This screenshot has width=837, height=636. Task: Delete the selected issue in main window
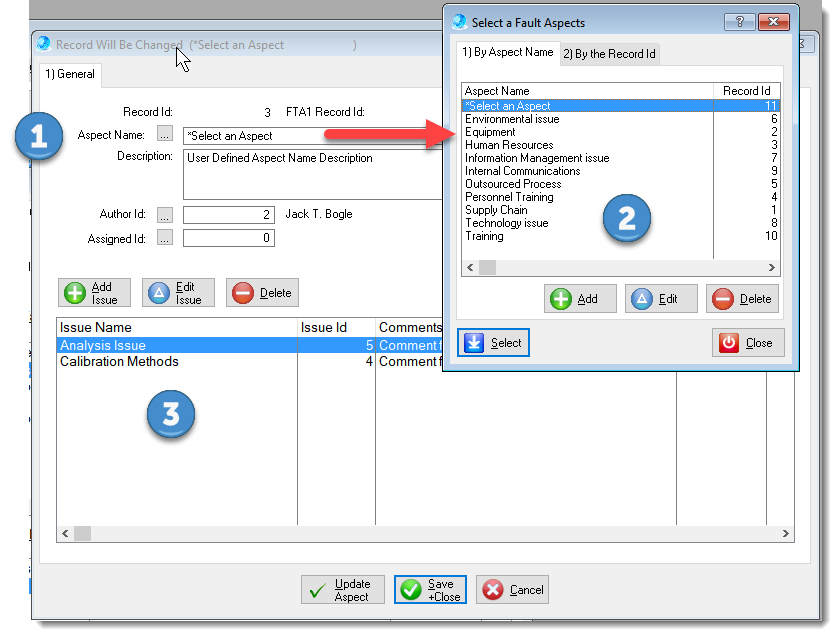coord(262,293)
